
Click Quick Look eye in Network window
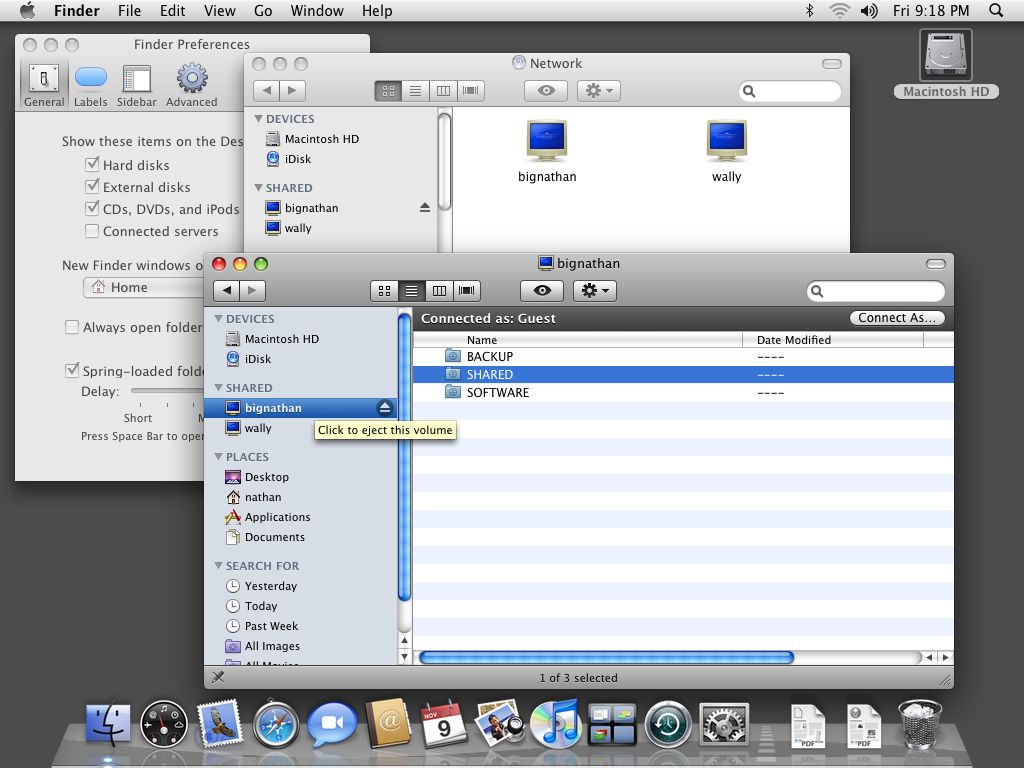[546, 91]
